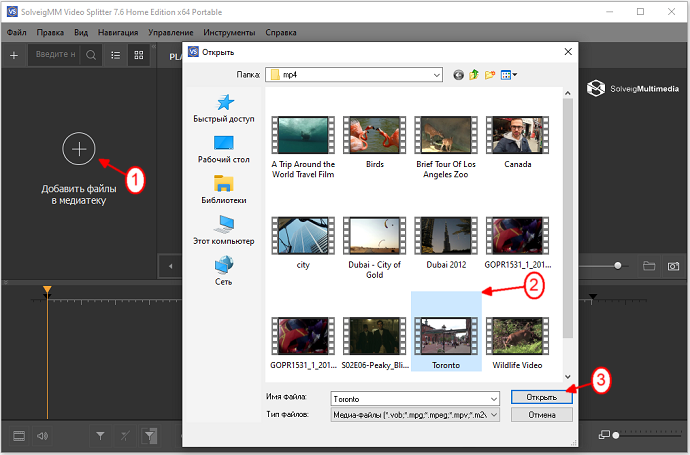Select A Trip Around the World Travel Film

[x=303, y=147]
